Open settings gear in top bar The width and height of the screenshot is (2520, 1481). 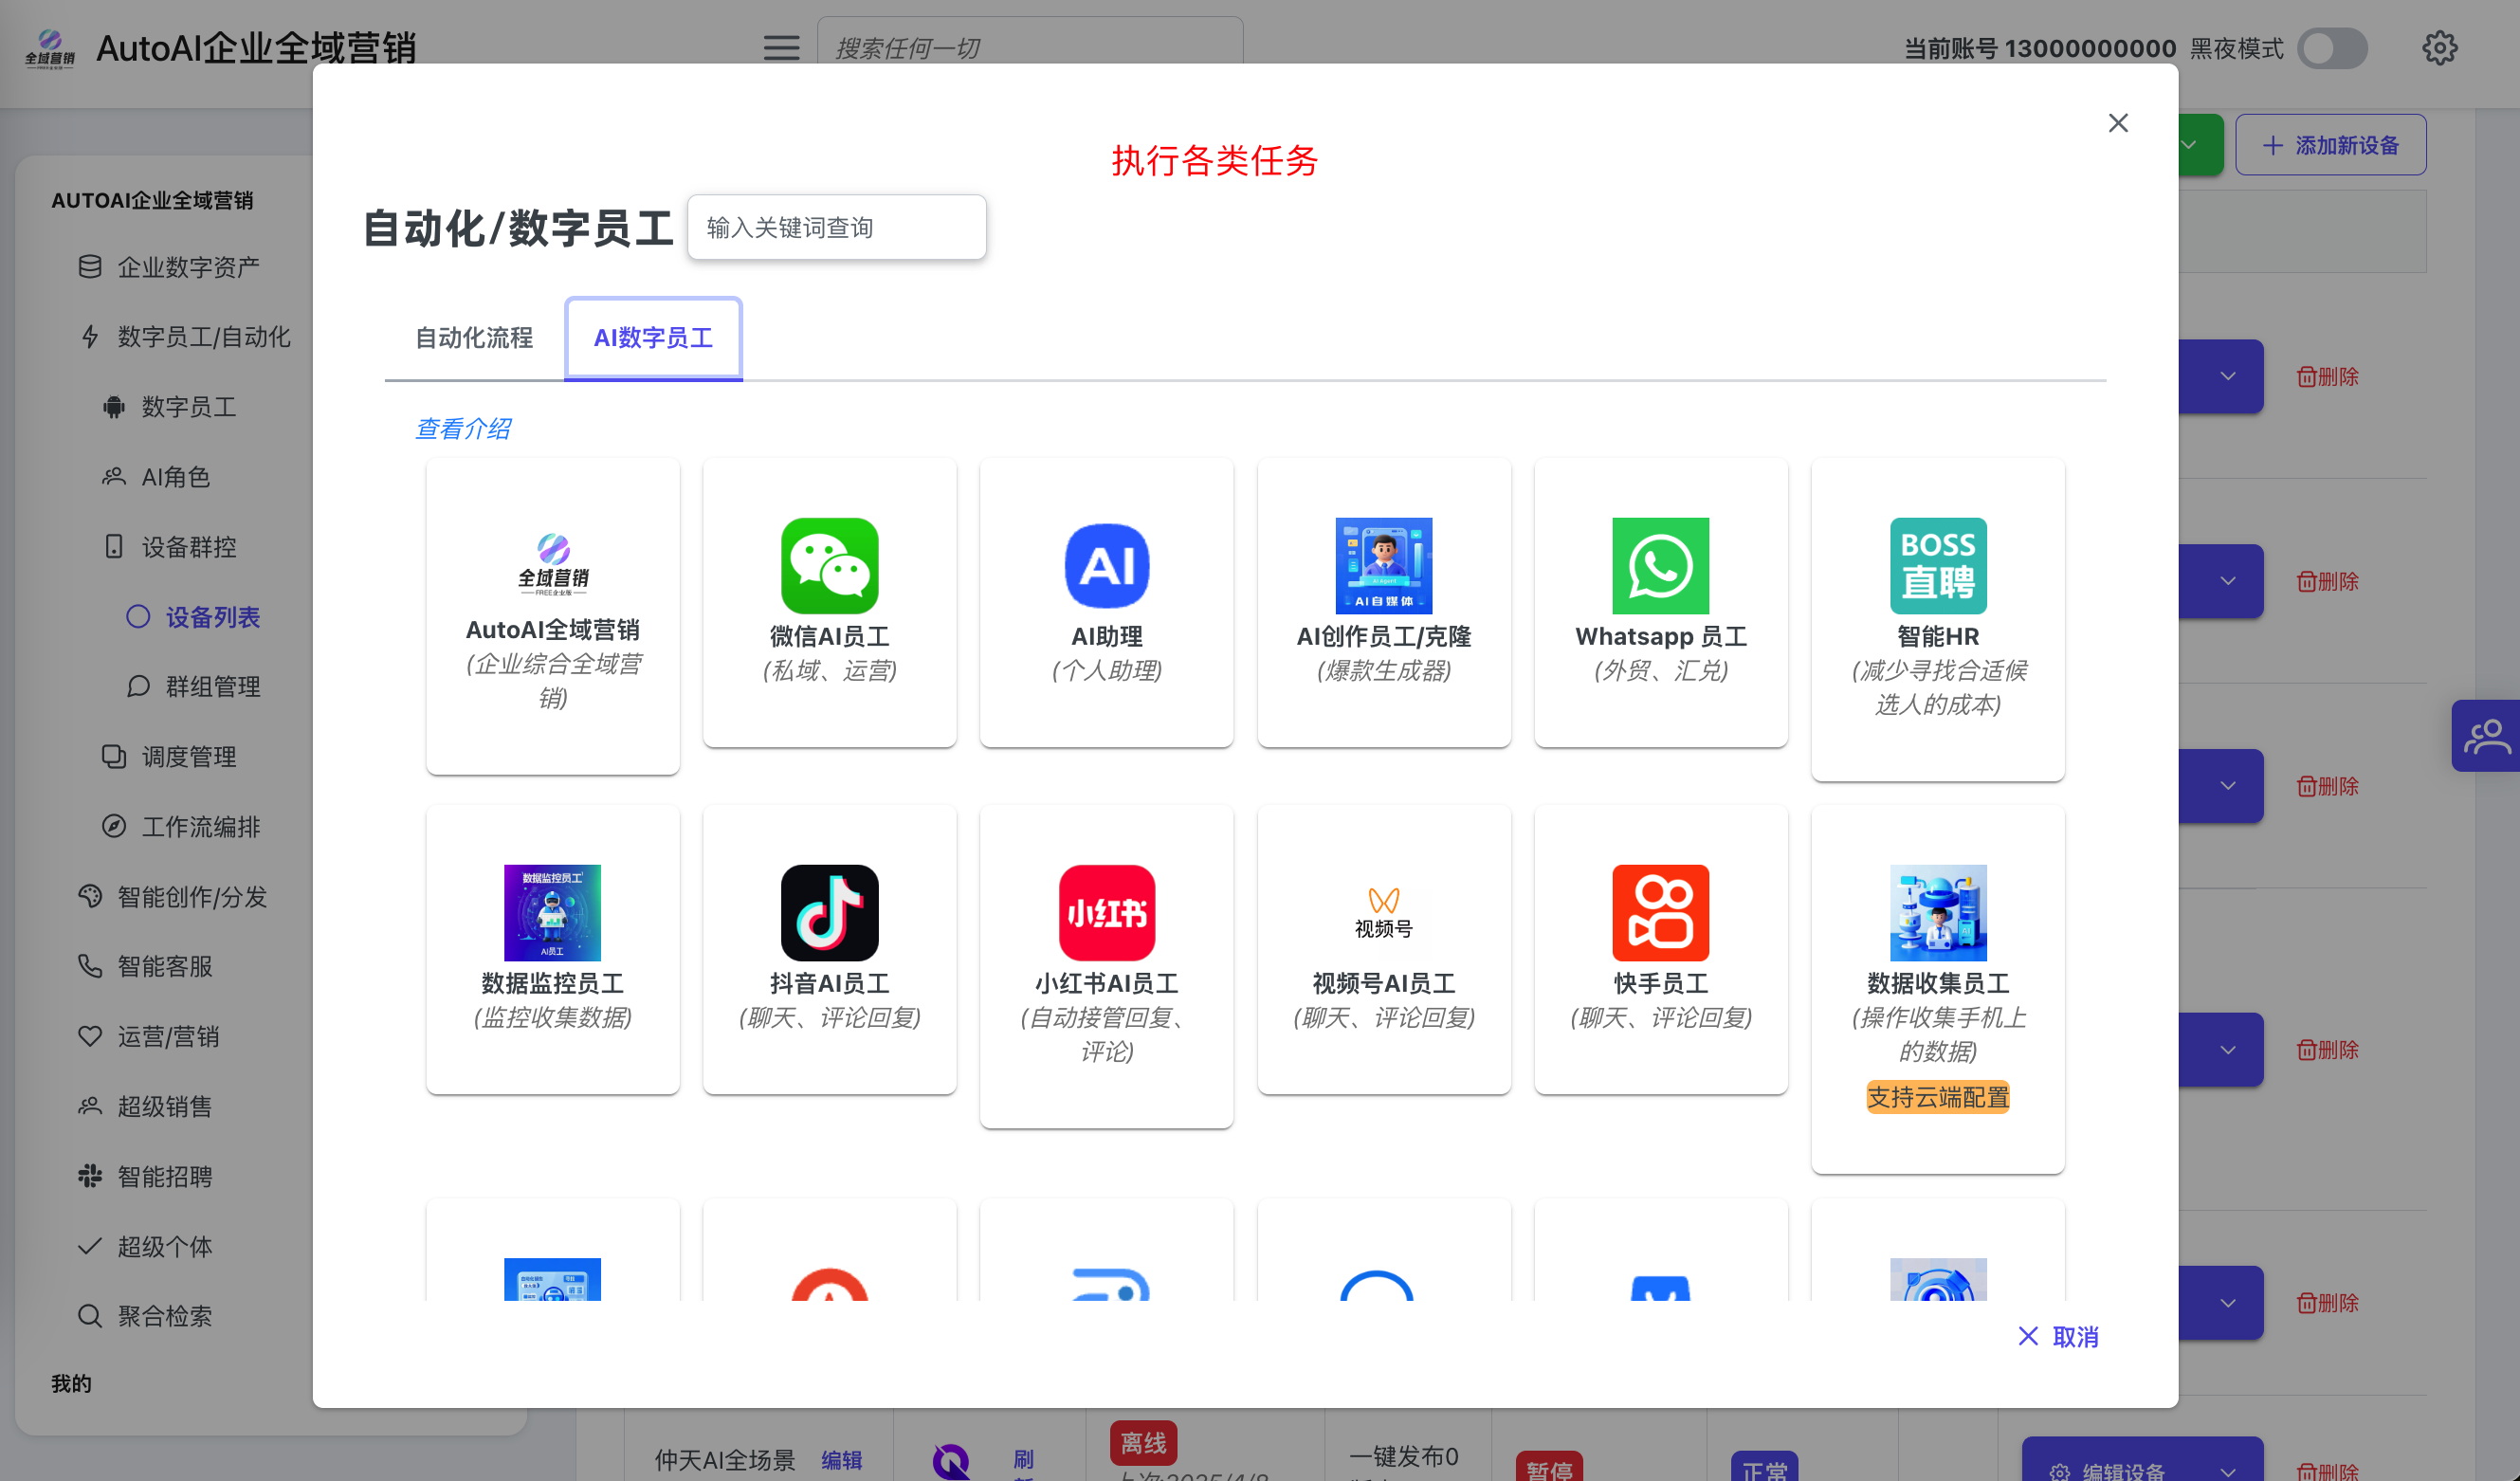click(x=2439, y=48)
